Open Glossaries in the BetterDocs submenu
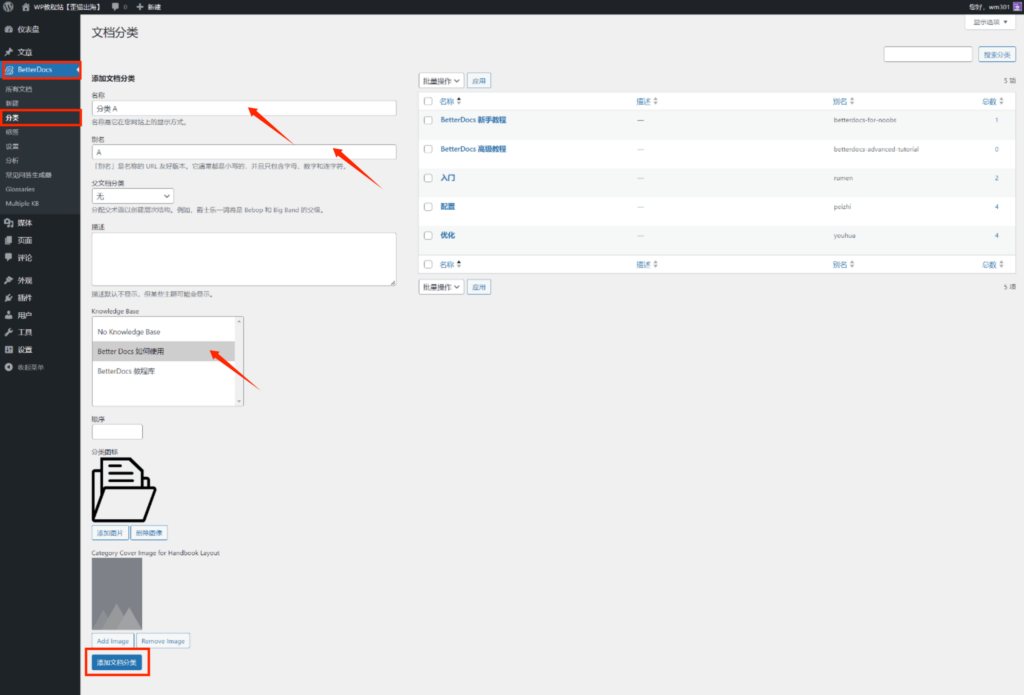The width and height of the screenshot is (1024, 695). pyautogui.click(x=20, y=189)
